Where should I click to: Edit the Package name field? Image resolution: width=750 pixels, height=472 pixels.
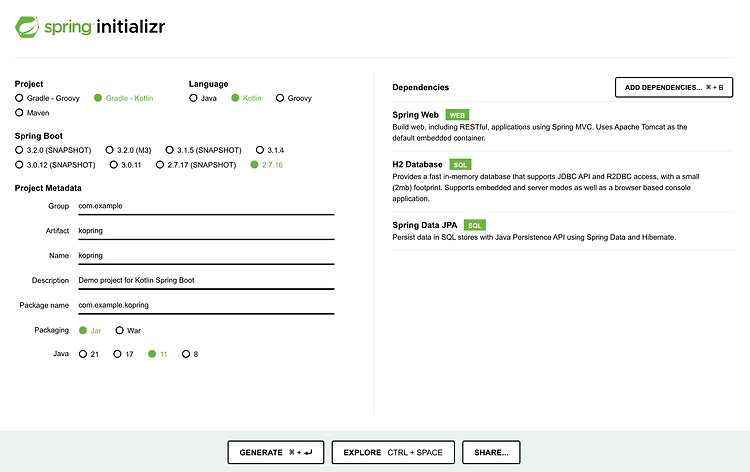(206, 306)
